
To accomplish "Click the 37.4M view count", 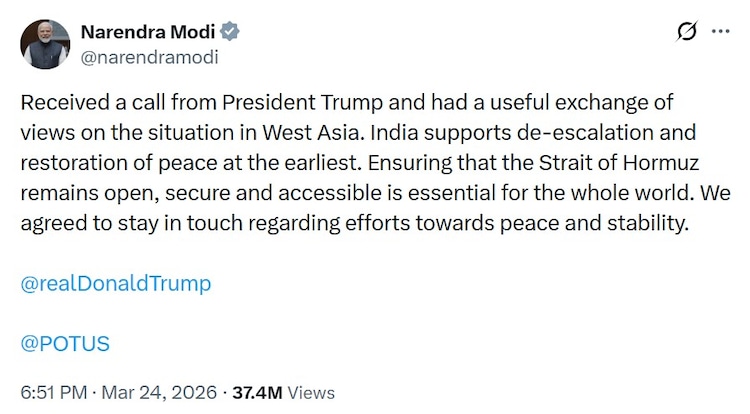I will pyautogui.click(x=257, y=392).
